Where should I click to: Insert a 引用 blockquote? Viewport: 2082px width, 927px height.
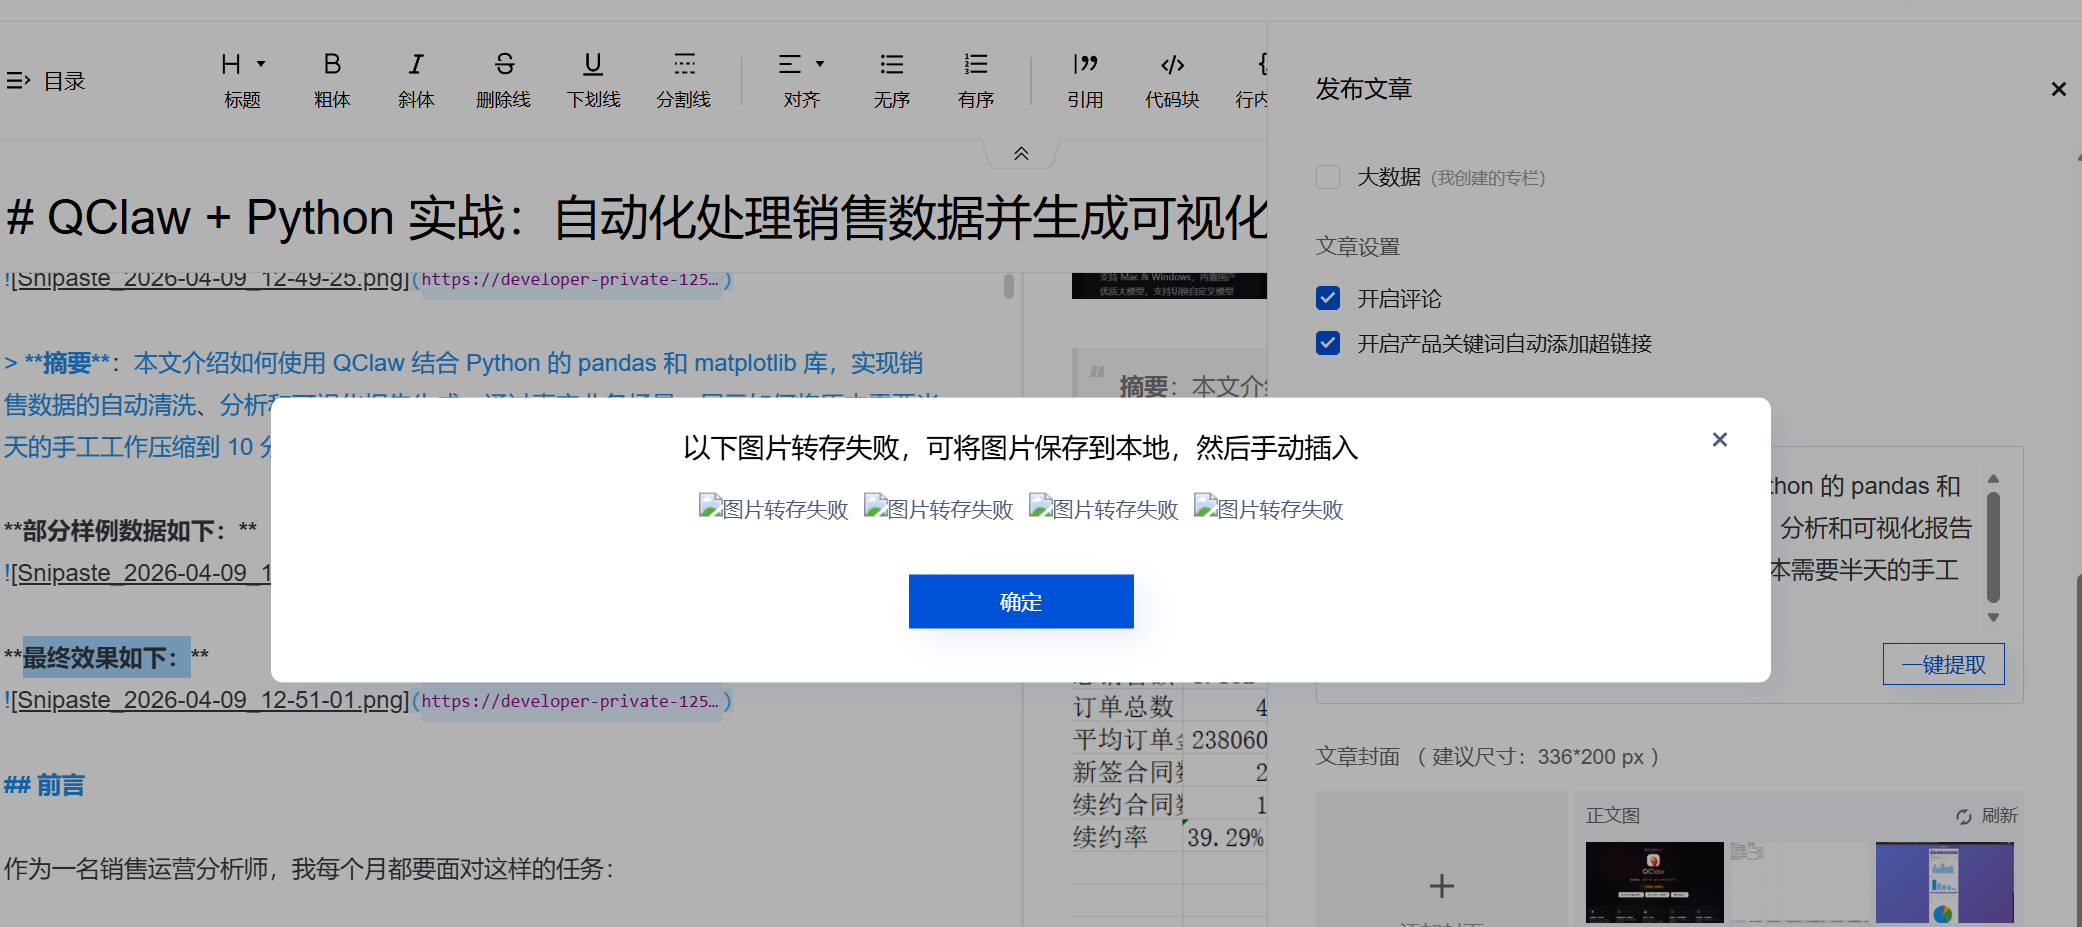1085,81
